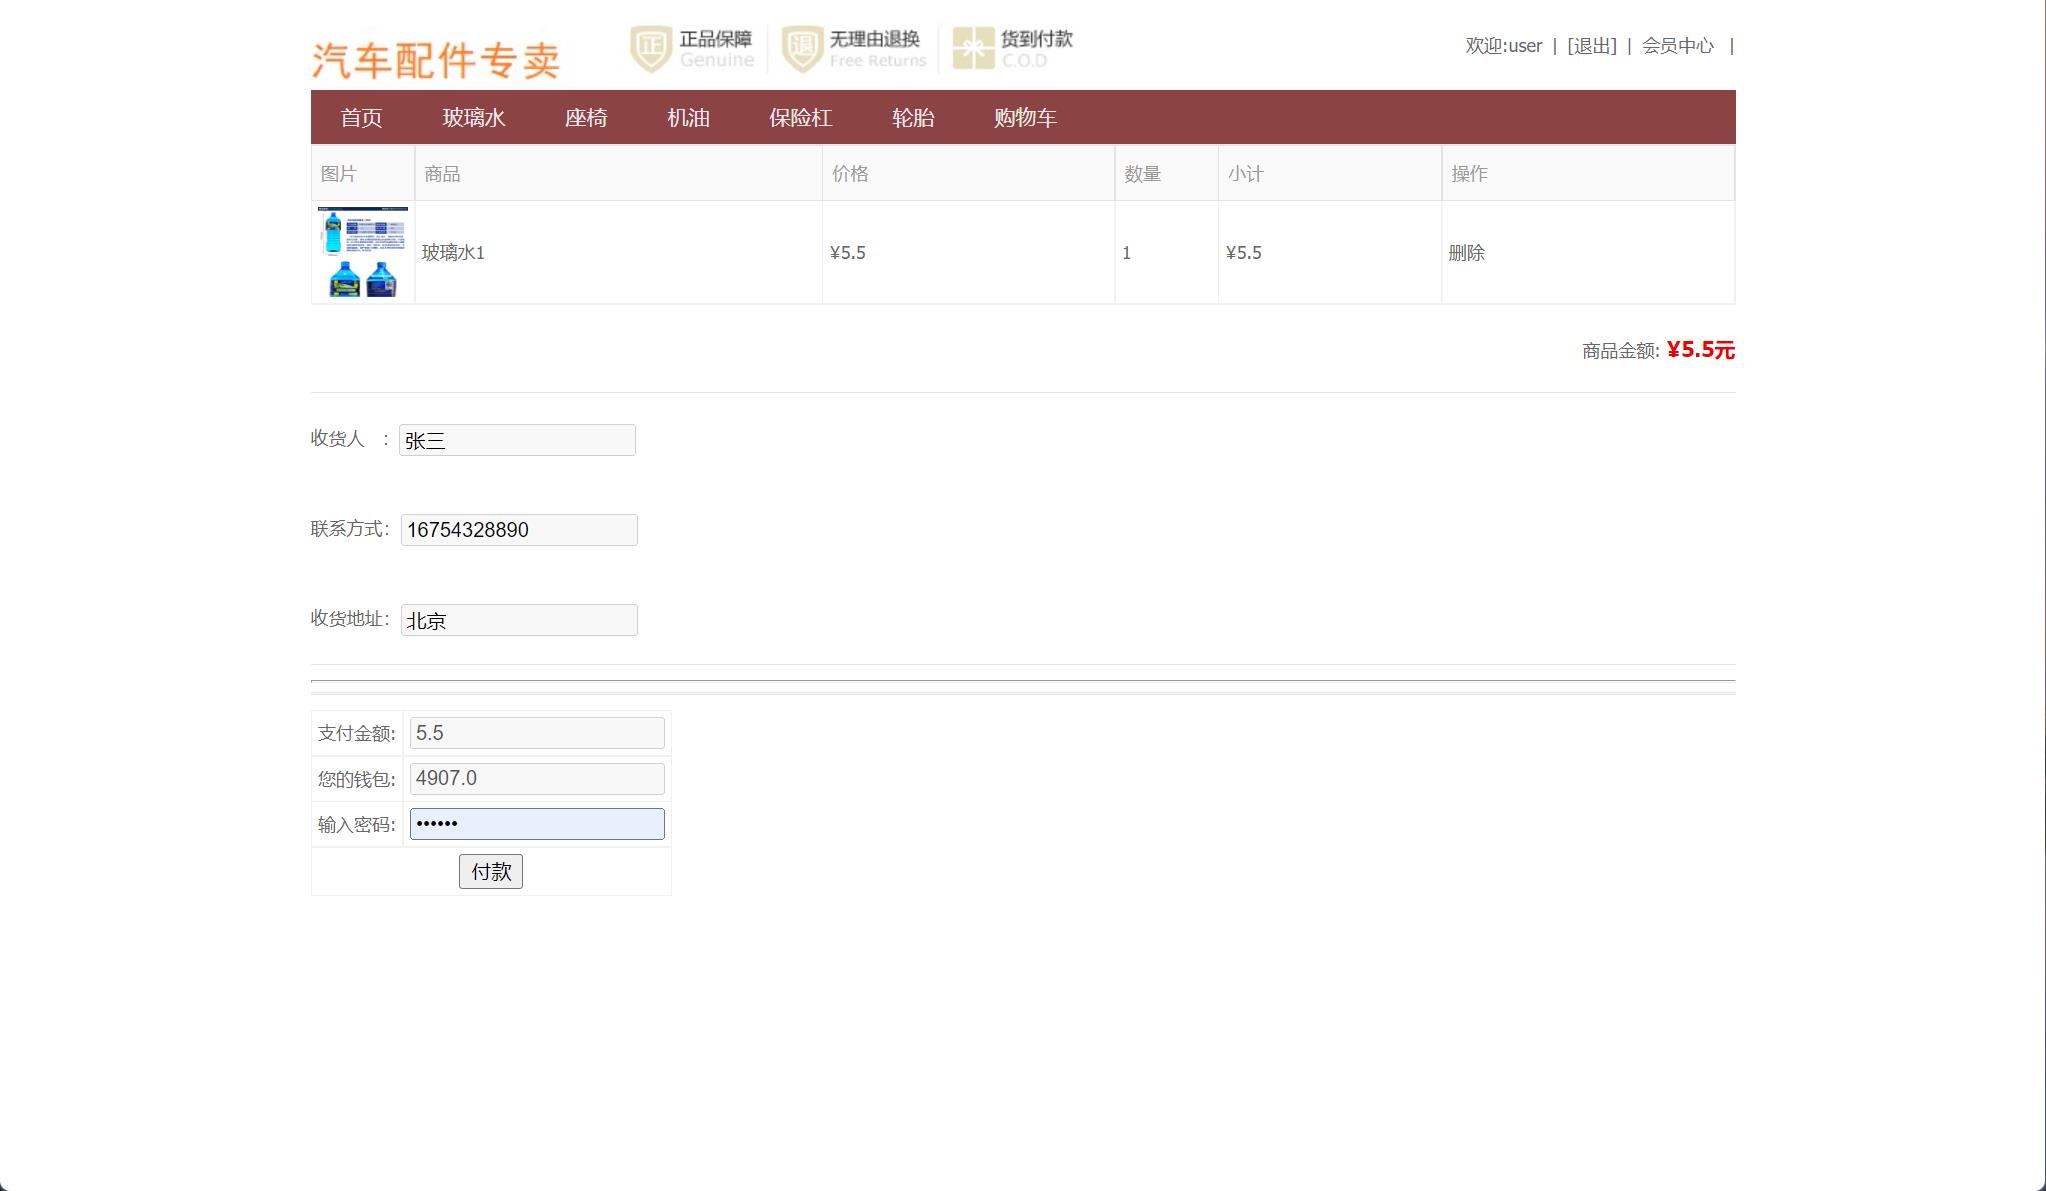Open the 玻璃水1 product thumbnail
The height and width of the screenshot is (1191, 2046).
[x=363, y=252]
